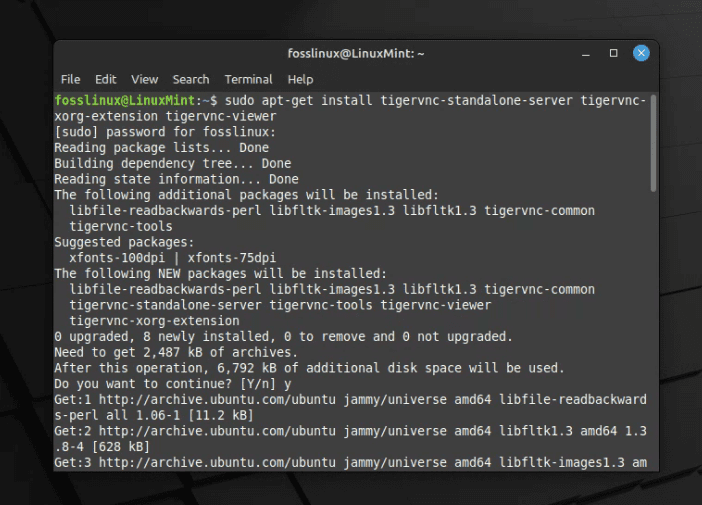
Task: Click 'After this operation, 6,792 kB' line
Action: point(309,368)
